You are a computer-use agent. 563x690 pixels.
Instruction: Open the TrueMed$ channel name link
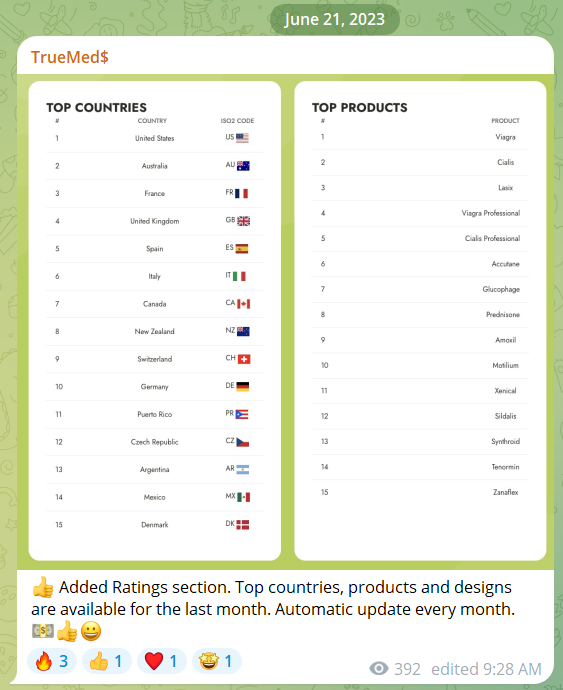click(70, 57)
